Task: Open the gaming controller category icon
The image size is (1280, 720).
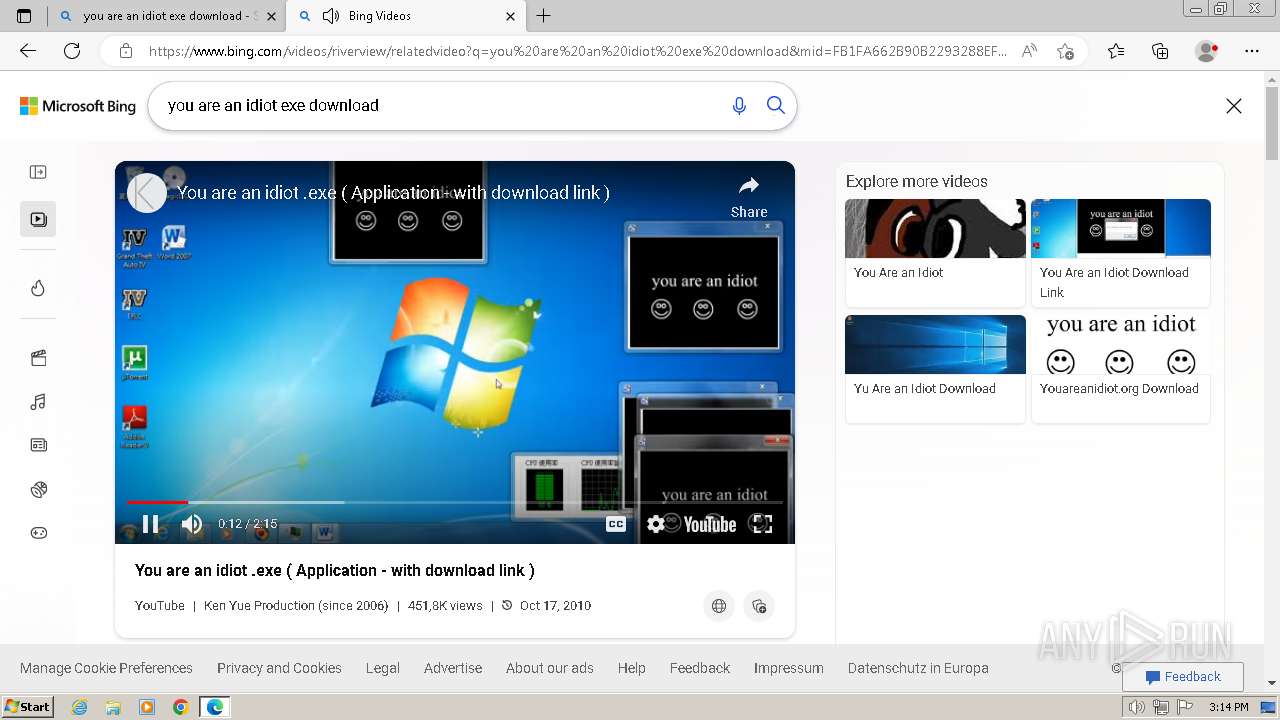Action: tap(38, 533)
